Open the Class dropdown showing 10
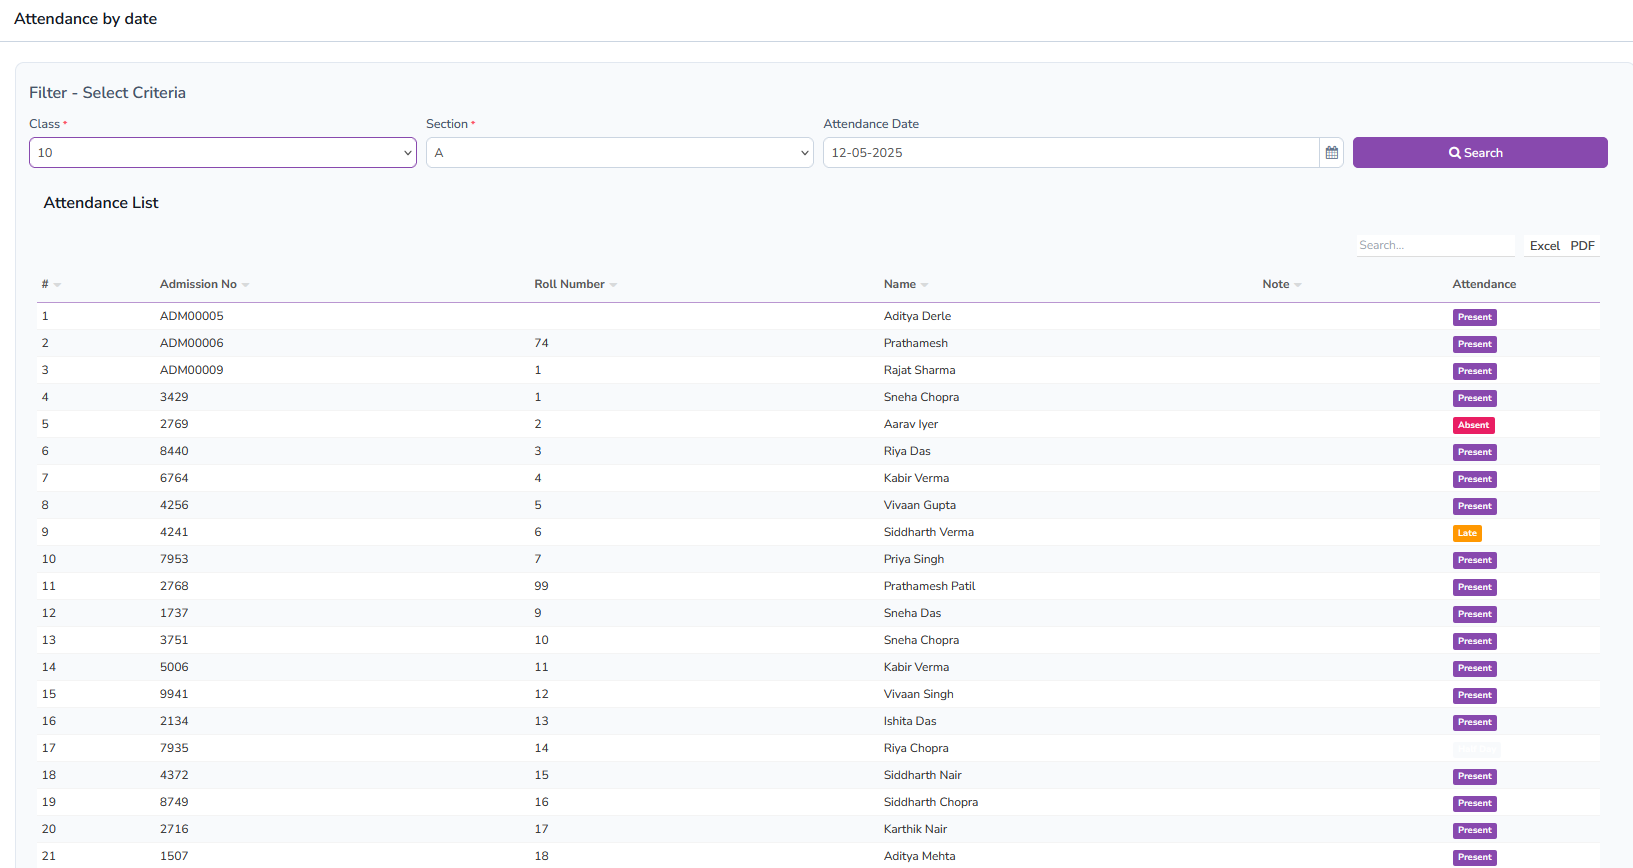 [x=222, y=153]
